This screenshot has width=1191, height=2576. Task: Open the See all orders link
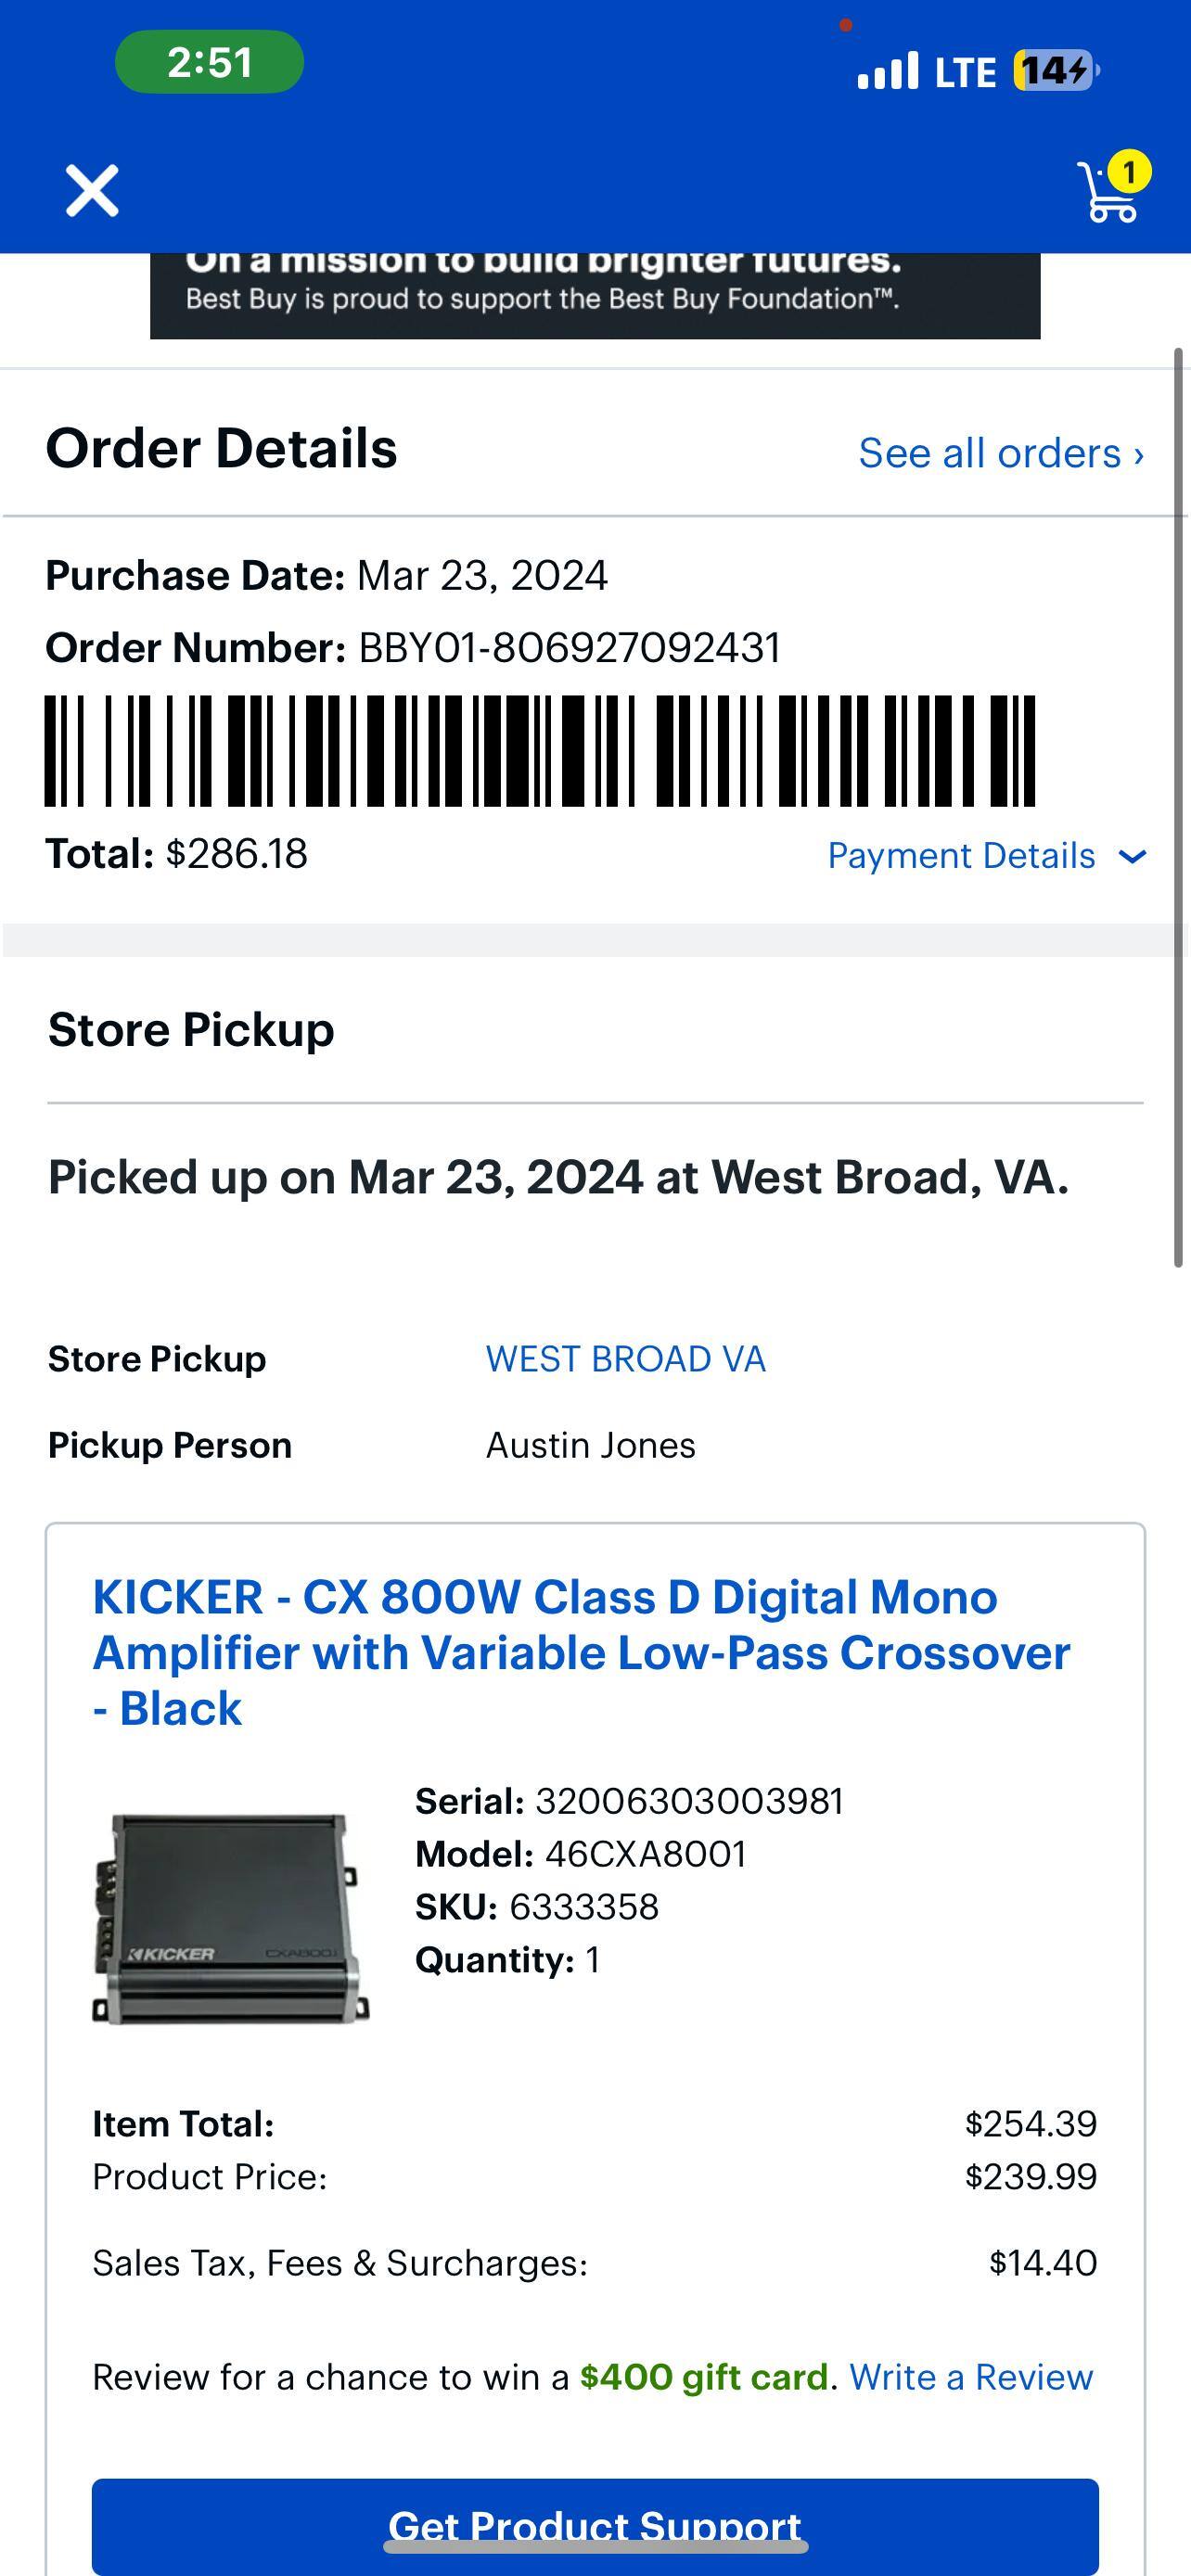pyautogui.click(x=1000, y=453)
